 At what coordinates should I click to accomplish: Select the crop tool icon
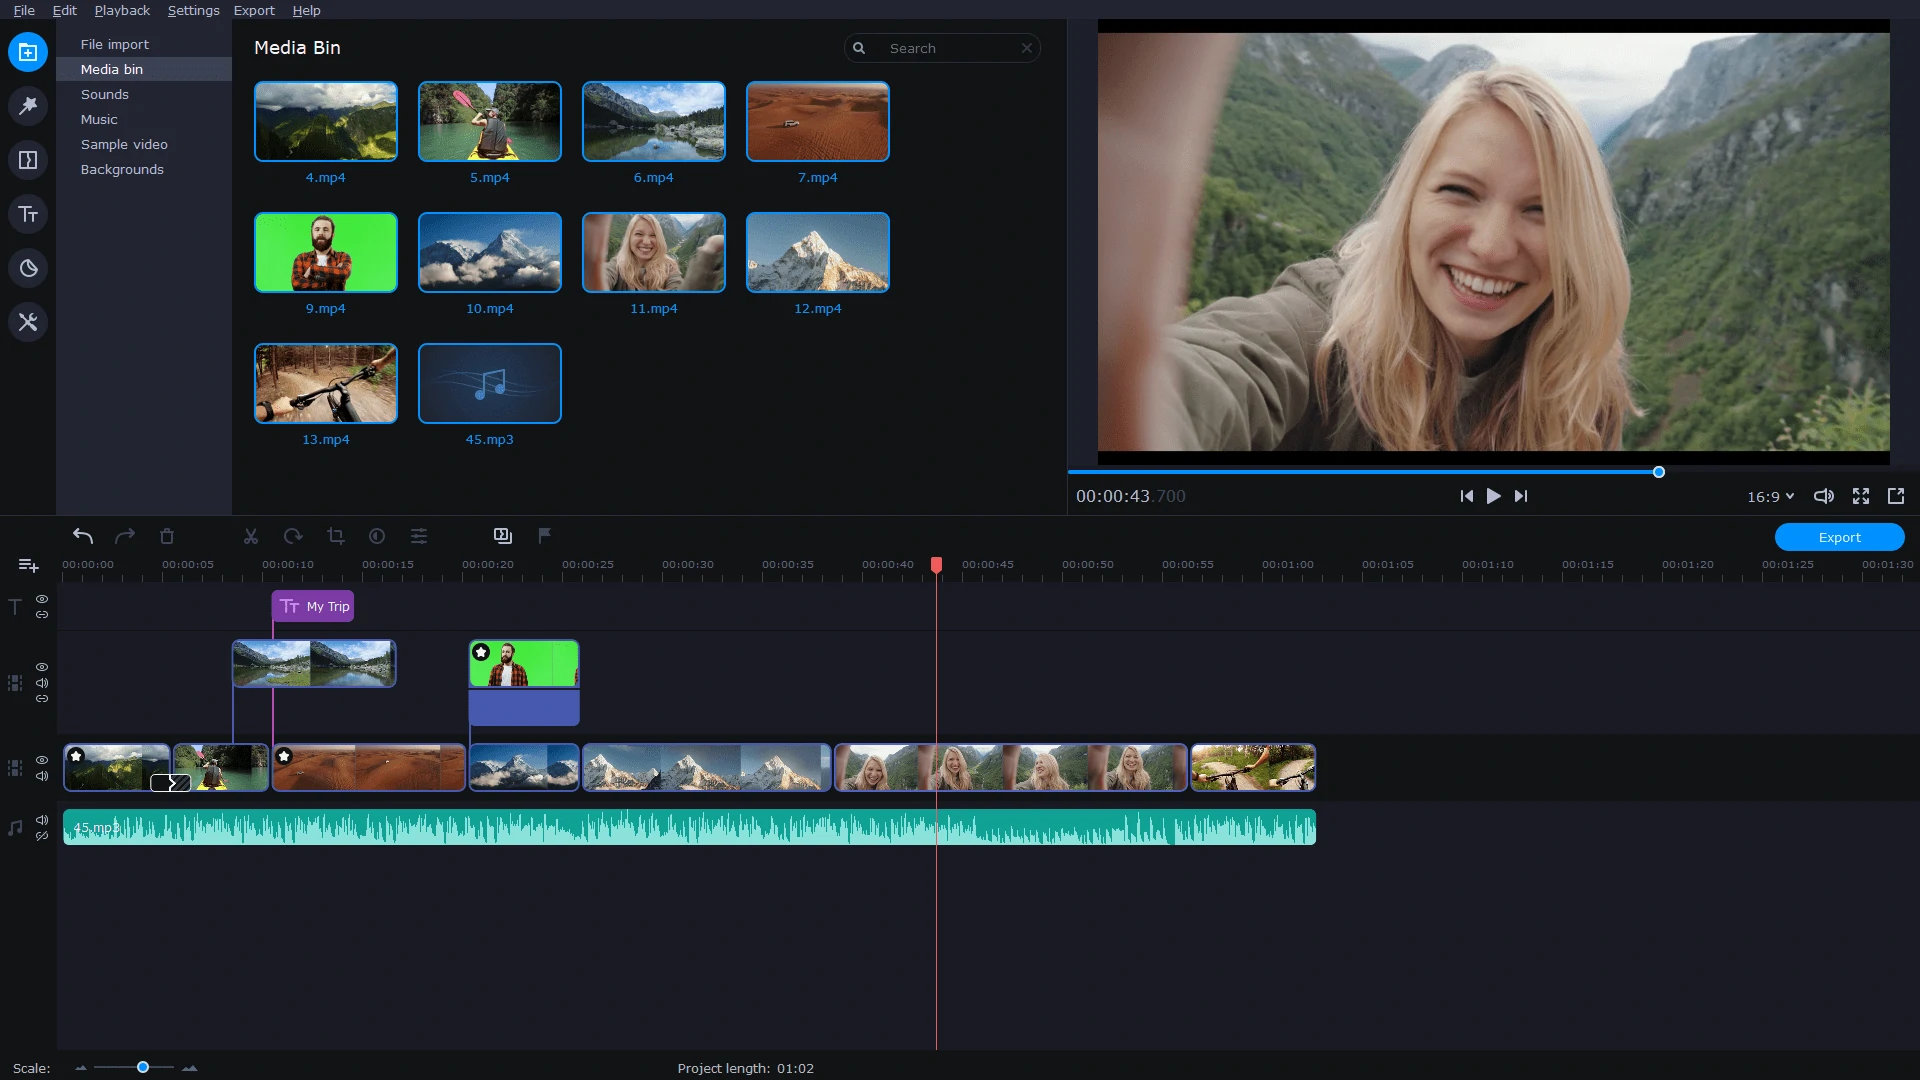click(334, 535)
